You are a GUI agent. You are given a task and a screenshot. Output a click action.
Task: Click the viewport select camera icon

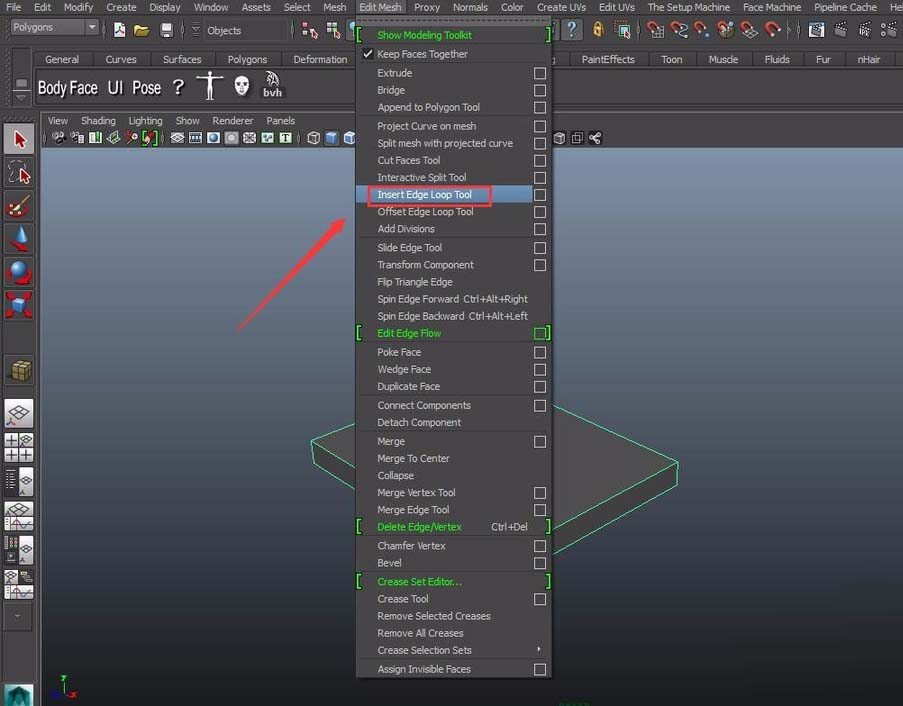click(x=59, y=138)
